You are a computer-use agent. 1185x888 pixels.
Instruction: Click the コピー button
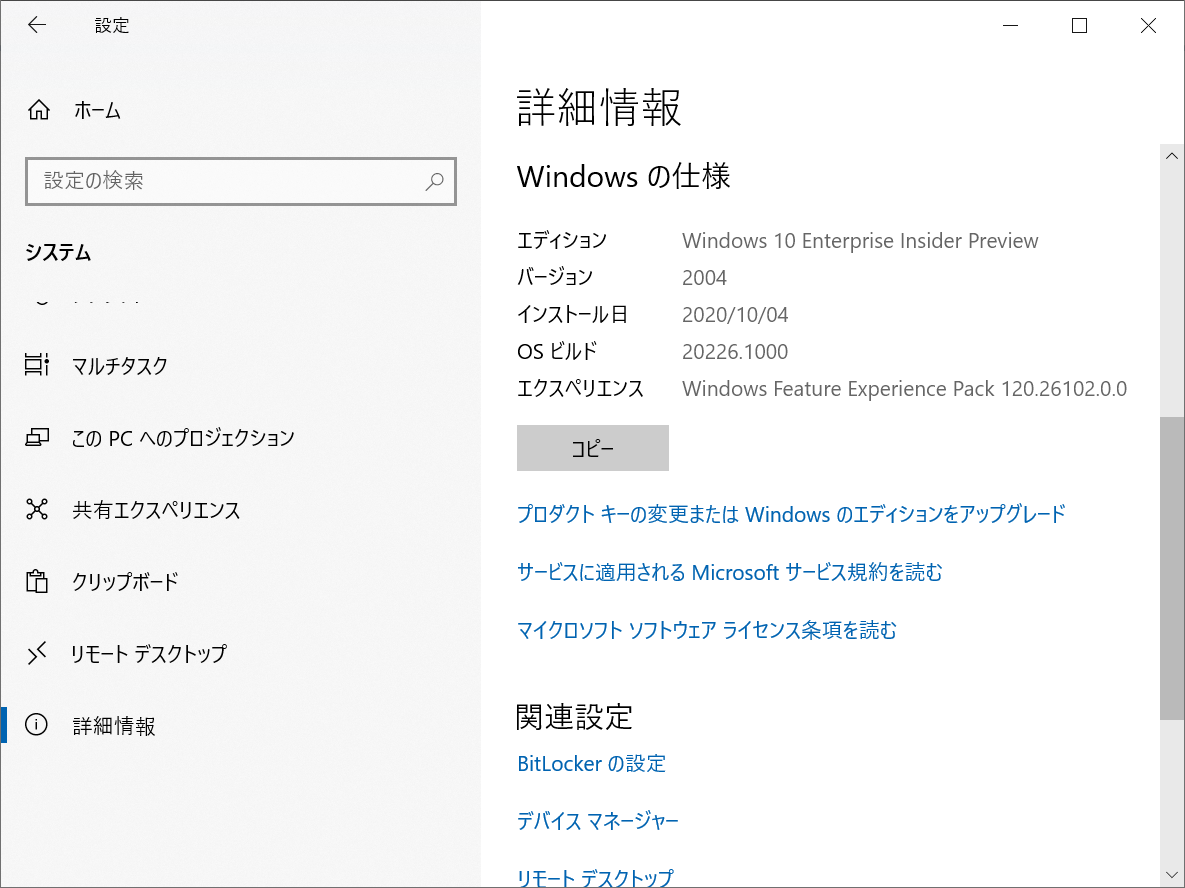coord(592,448)
